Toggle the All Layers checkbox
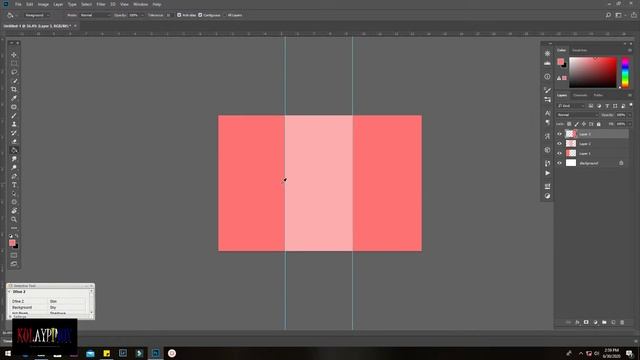Screen dimensions: 640x360 click(x=225, y=15)
